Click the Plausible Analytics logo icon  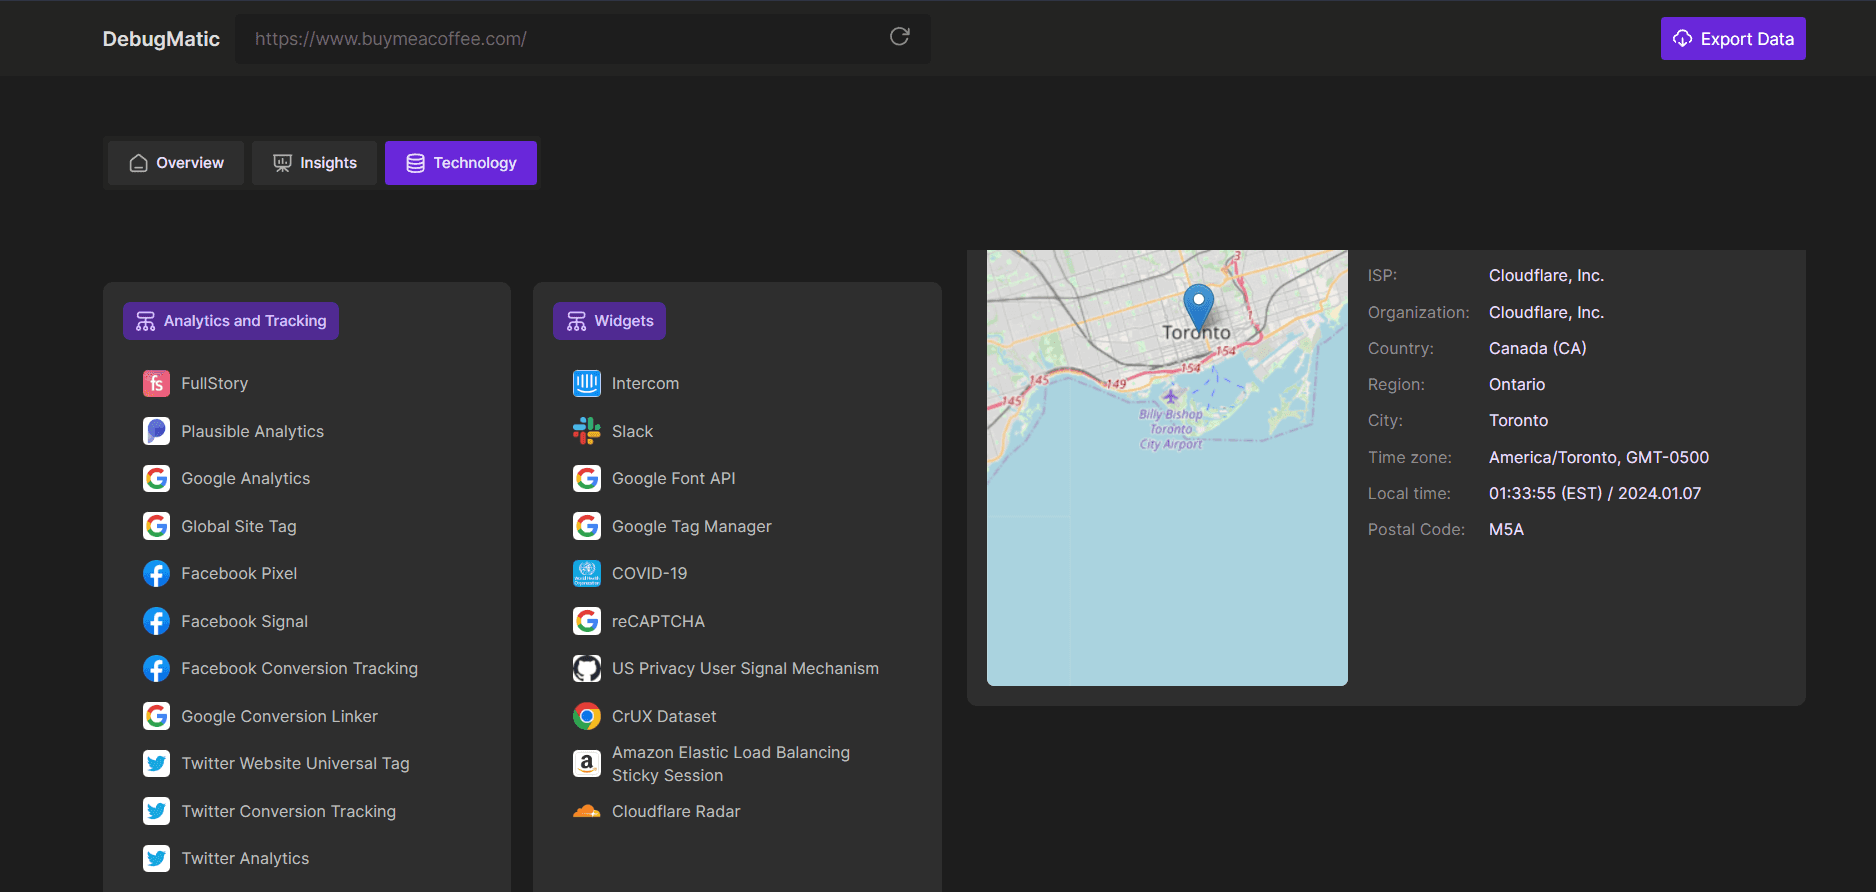[x=156, y=431]
